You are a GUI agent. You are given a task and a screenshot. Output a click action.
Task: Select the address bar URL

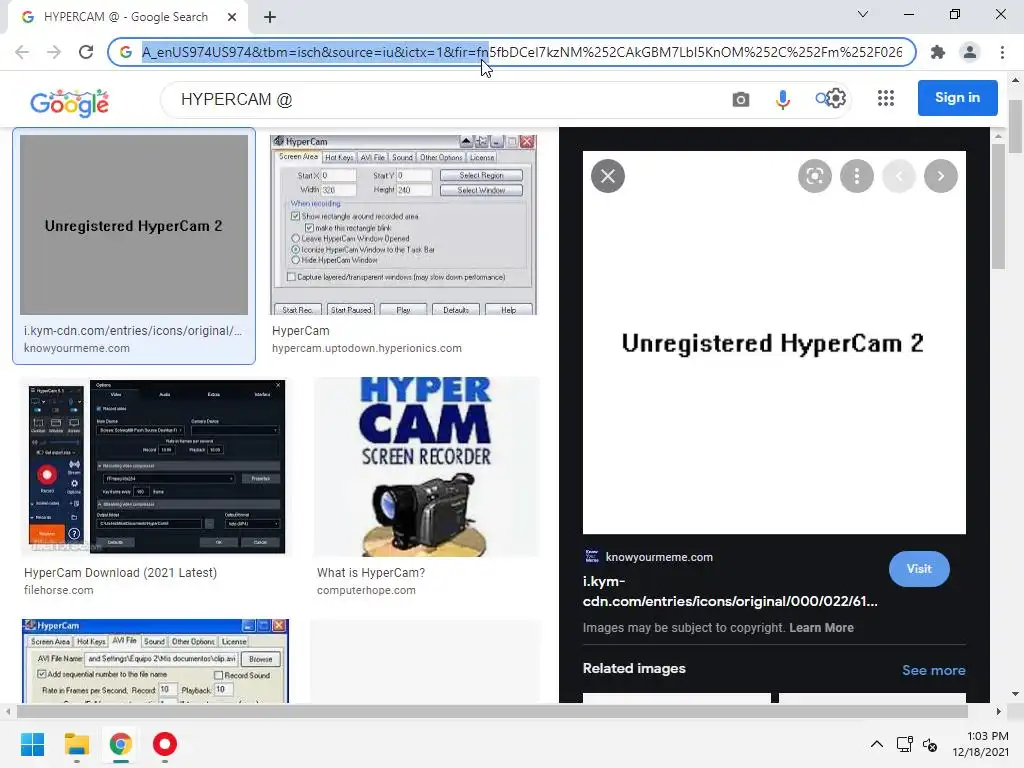coord(522,52)
